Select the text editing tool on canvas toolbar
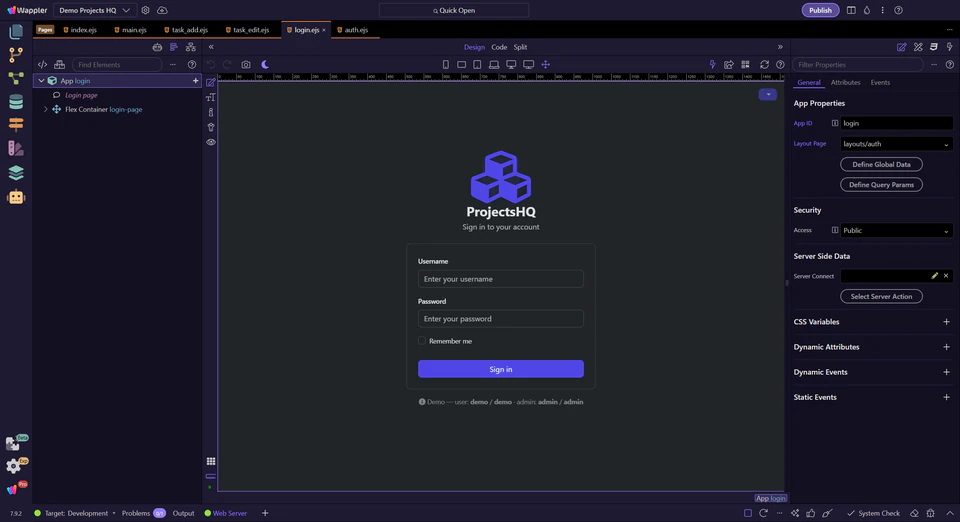Image resolution: width=960 pixels, height=522 pixels. click(x=211, y=97)
